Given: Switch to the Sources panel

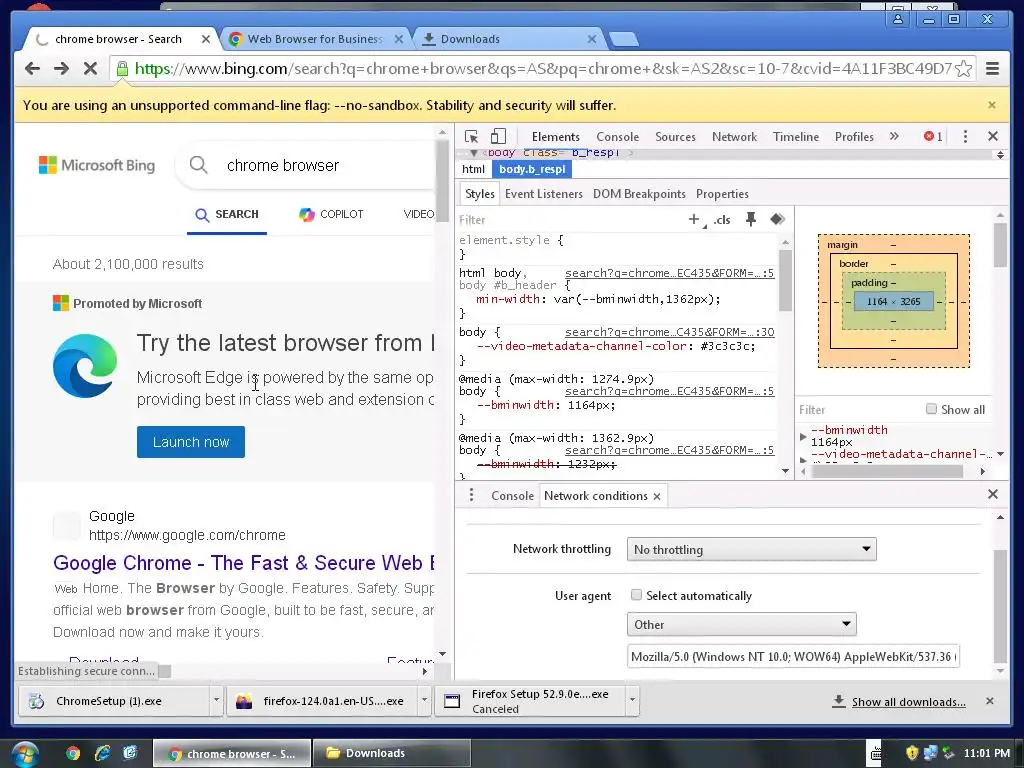Looking at the screenshot, I should point(675,136).
